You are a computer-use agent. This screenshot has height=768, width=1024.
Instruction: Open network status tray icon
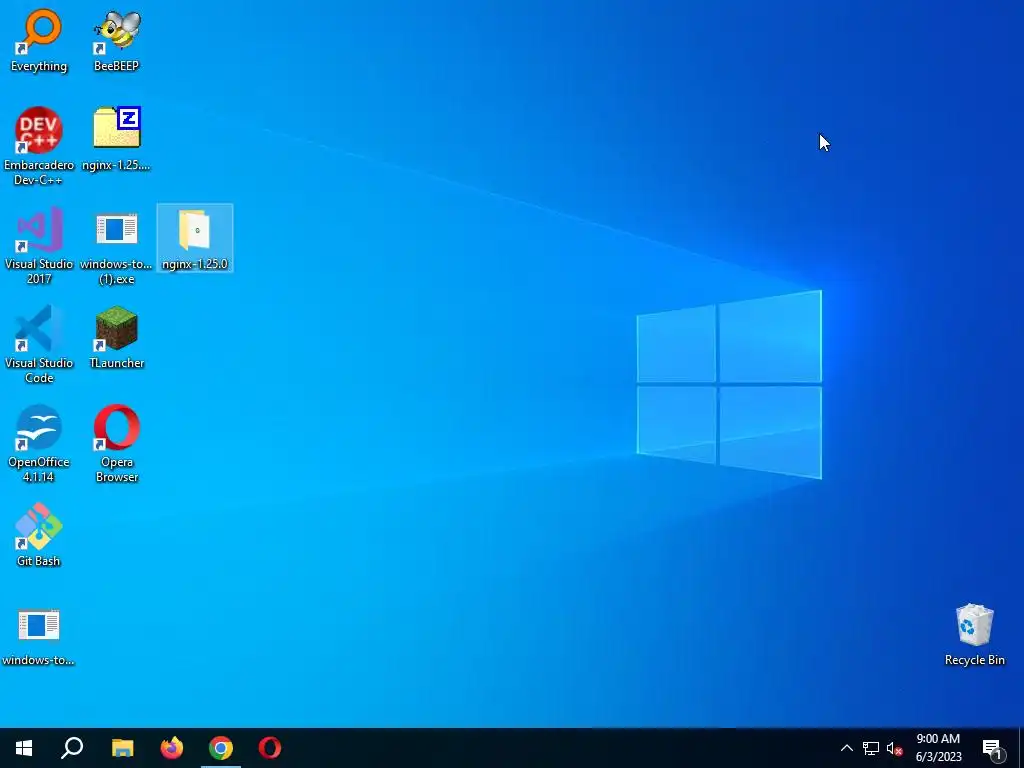(871, 748)
